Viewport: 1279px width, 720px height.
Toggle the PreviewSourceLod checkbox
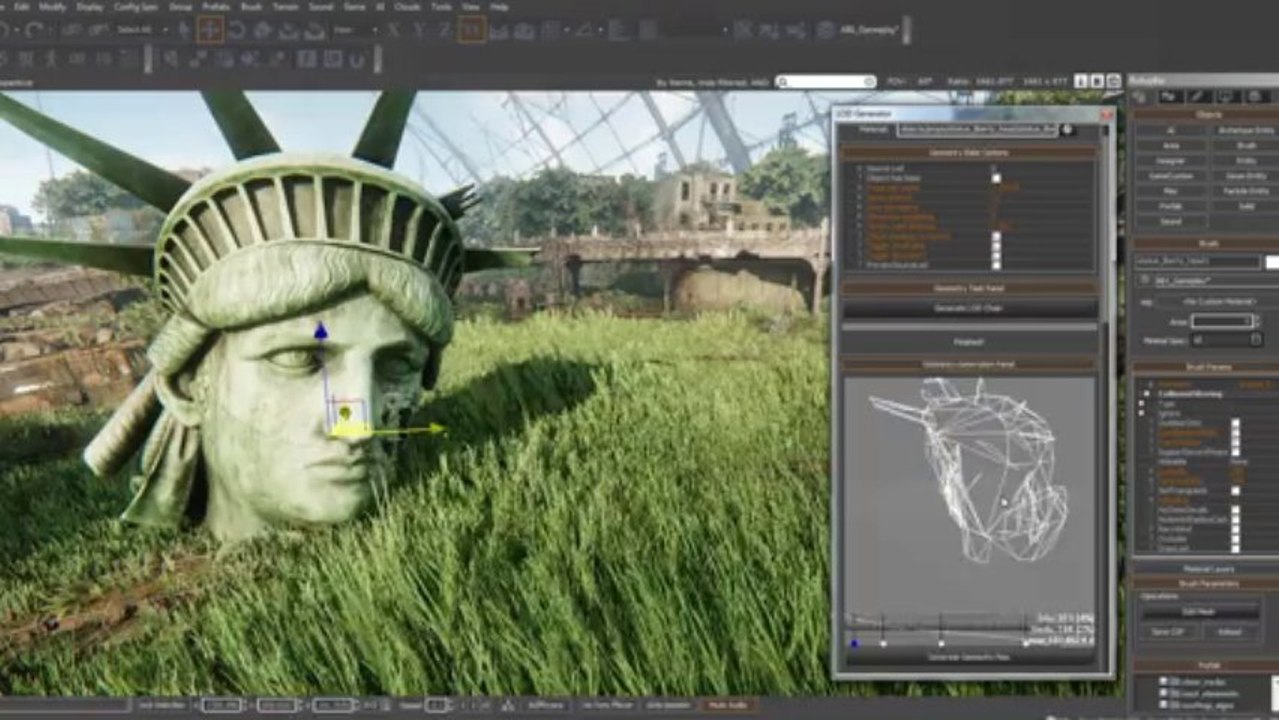coord(995,264)
